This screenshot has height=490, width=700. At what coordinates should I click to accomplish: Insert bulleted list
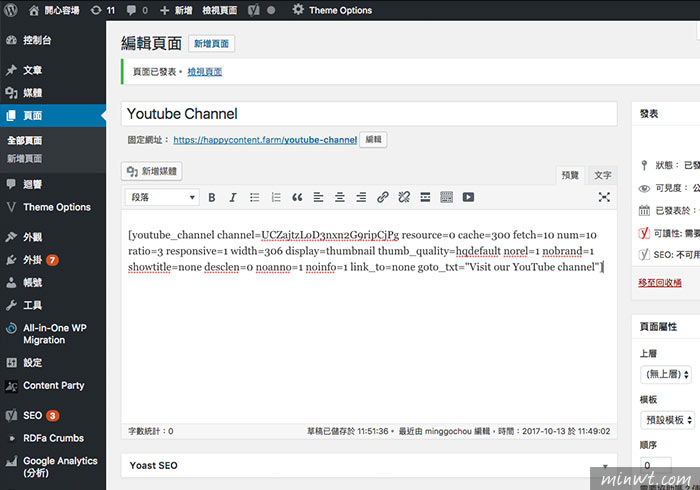(254, 197)
